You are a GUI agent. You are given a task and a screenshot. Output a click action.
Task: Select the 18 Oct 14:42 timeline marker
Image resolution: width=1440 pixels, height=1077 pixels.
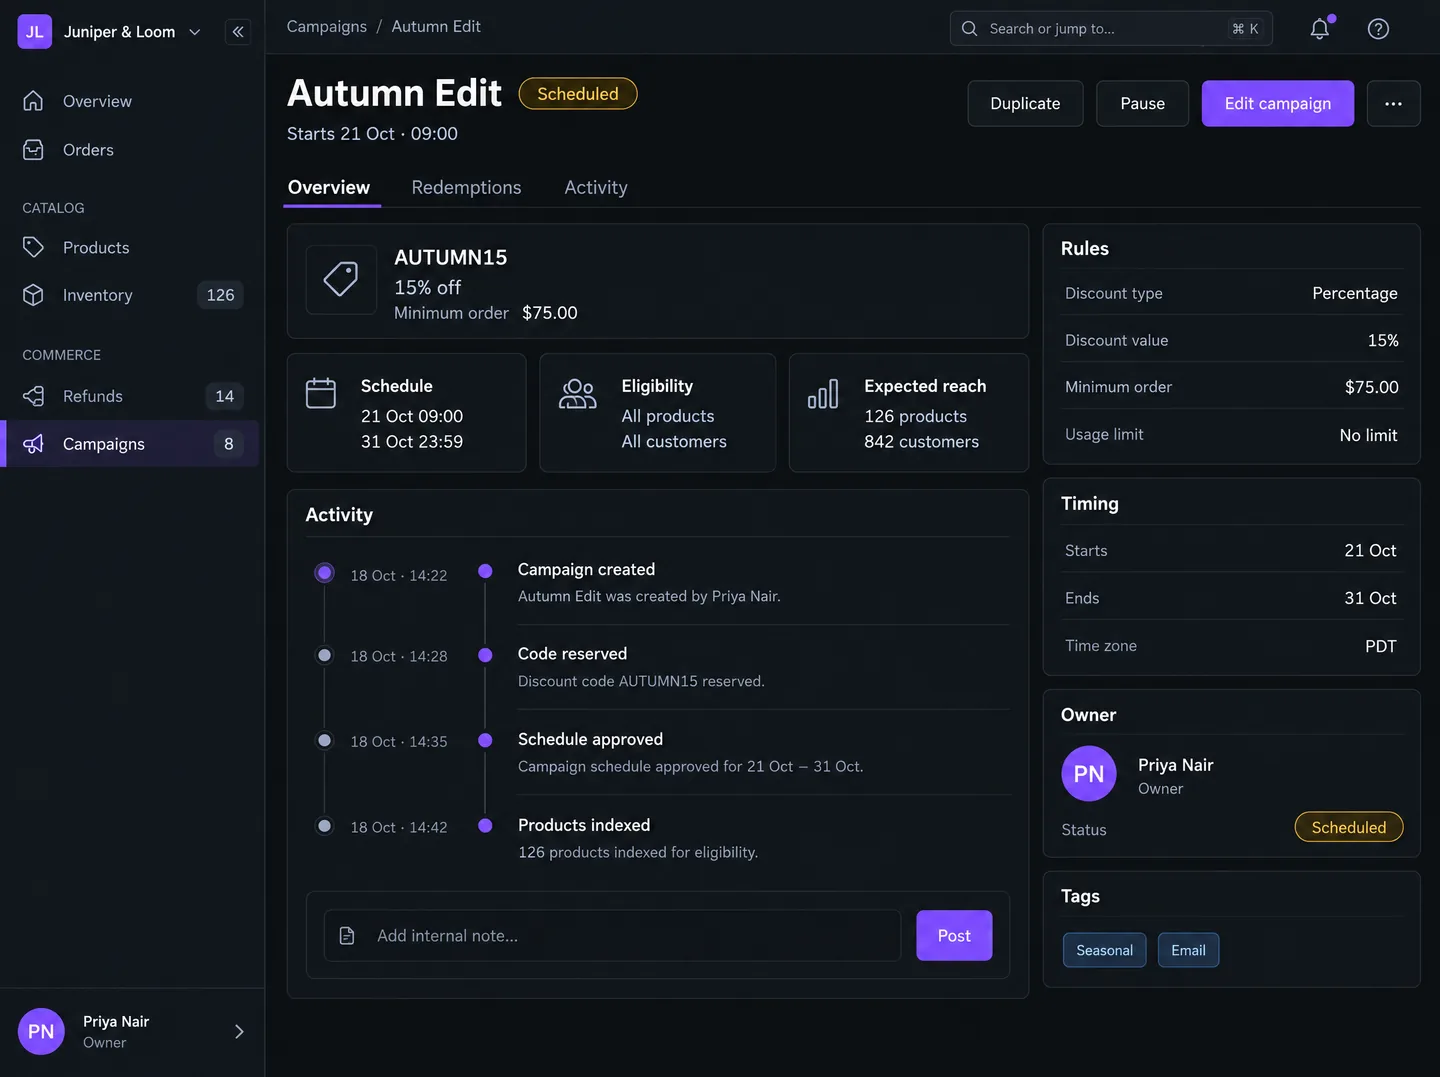tap(324, 826)
